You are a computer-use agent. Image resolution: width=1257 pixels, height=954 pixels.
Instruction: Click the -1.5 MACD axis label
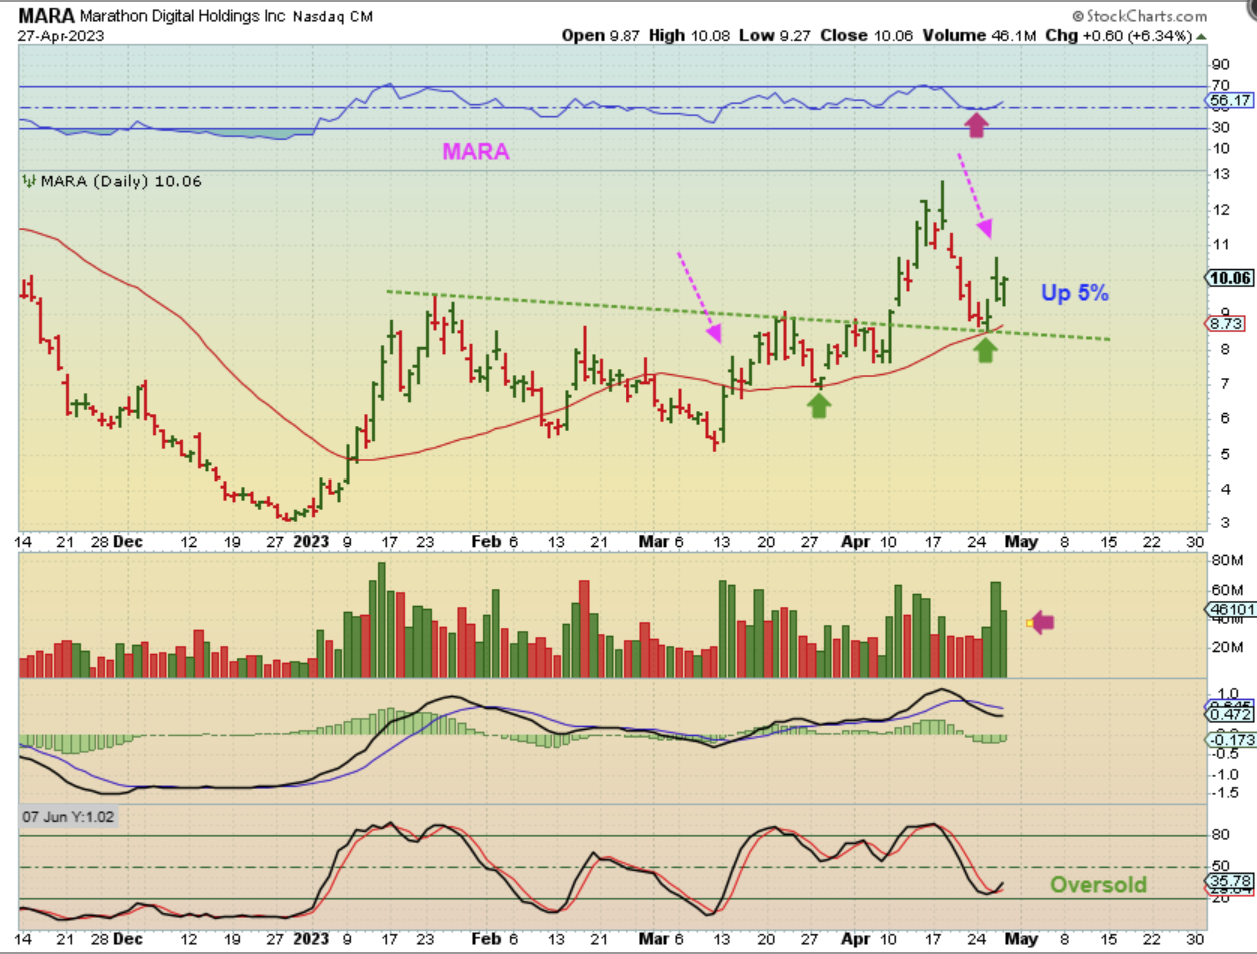[1226, 793]
